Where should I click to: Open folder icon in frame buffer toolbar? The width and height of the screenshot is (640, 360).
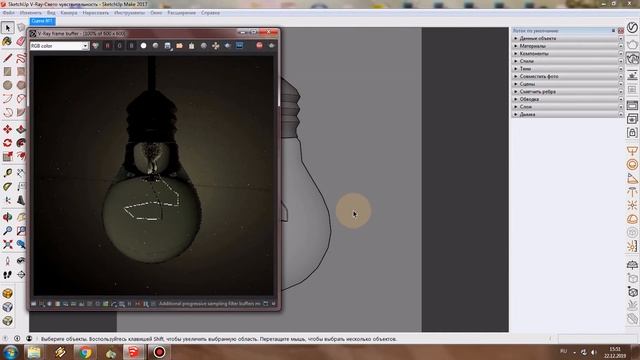[179, 46]
